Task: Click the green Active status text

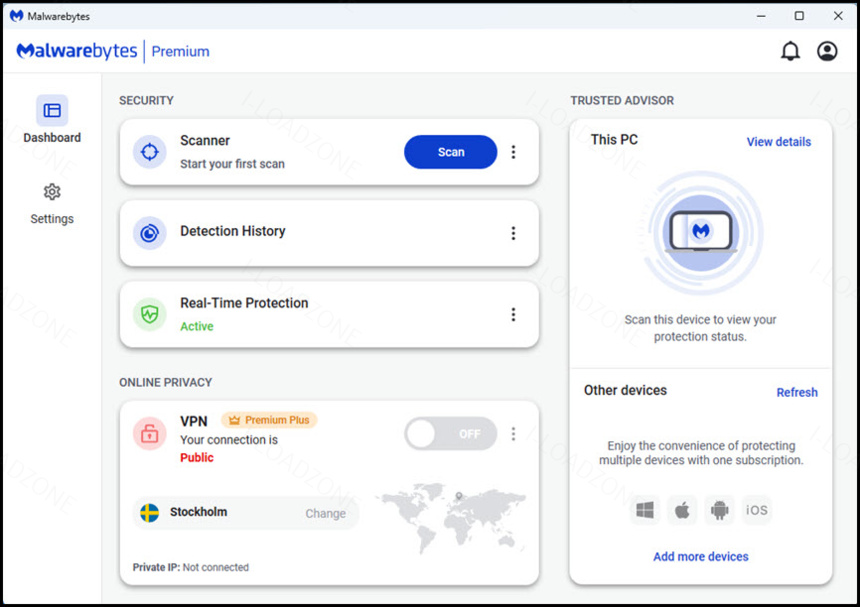Action: [197, 326]
